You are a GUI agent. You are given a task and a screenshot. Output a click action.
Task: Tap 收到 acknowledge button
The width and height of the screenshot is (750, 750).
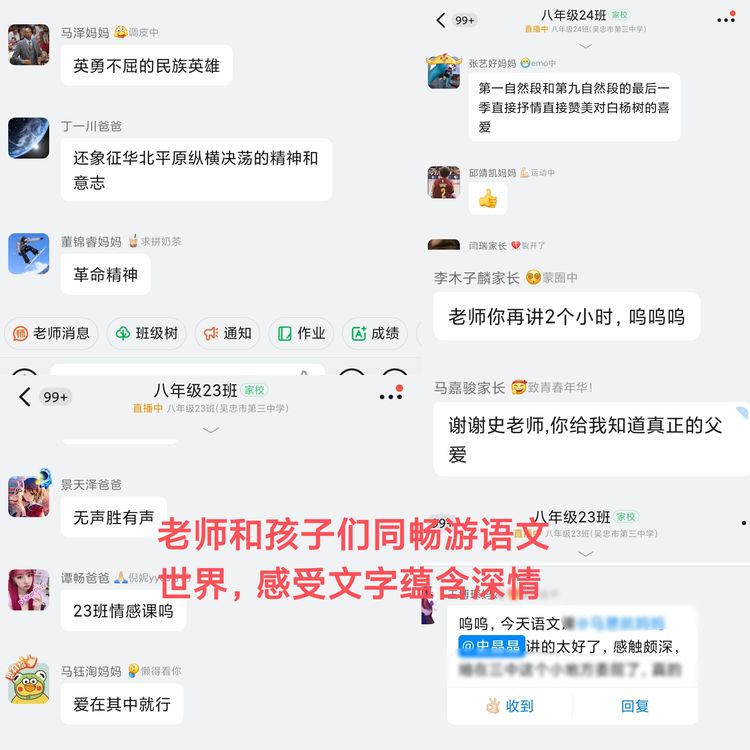(x=510, y=706)
